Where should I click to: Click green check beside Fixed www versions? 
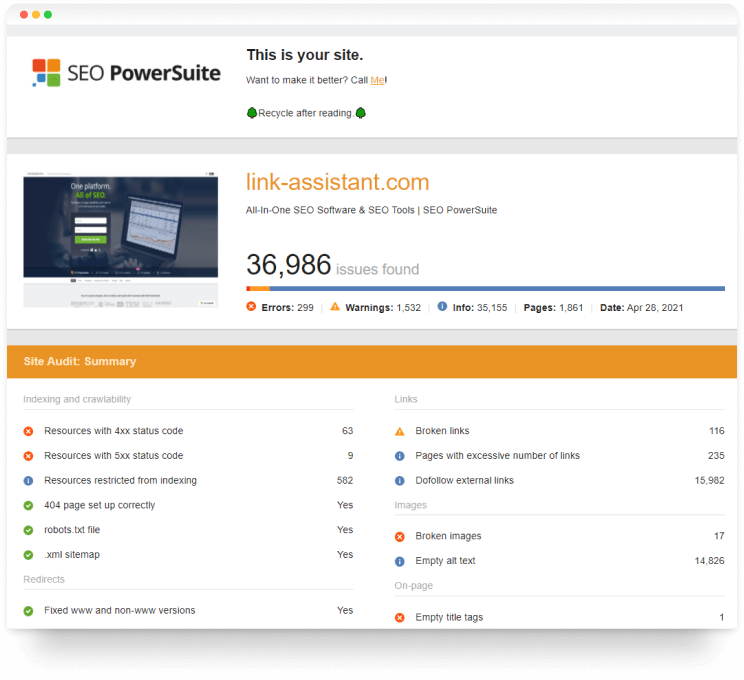tap(28, 611)
